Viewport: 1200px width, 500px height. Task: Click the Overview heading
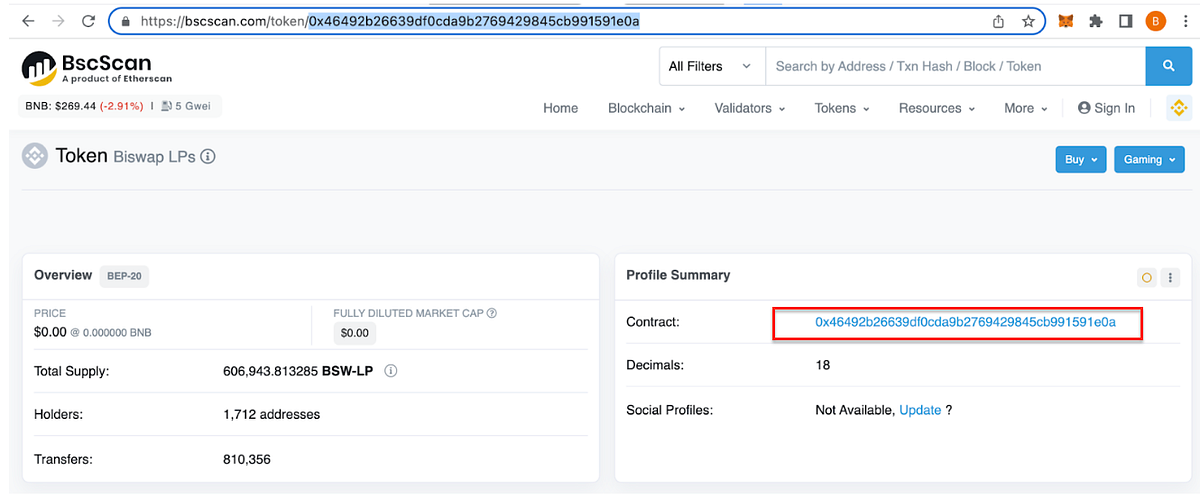point(63,275)
